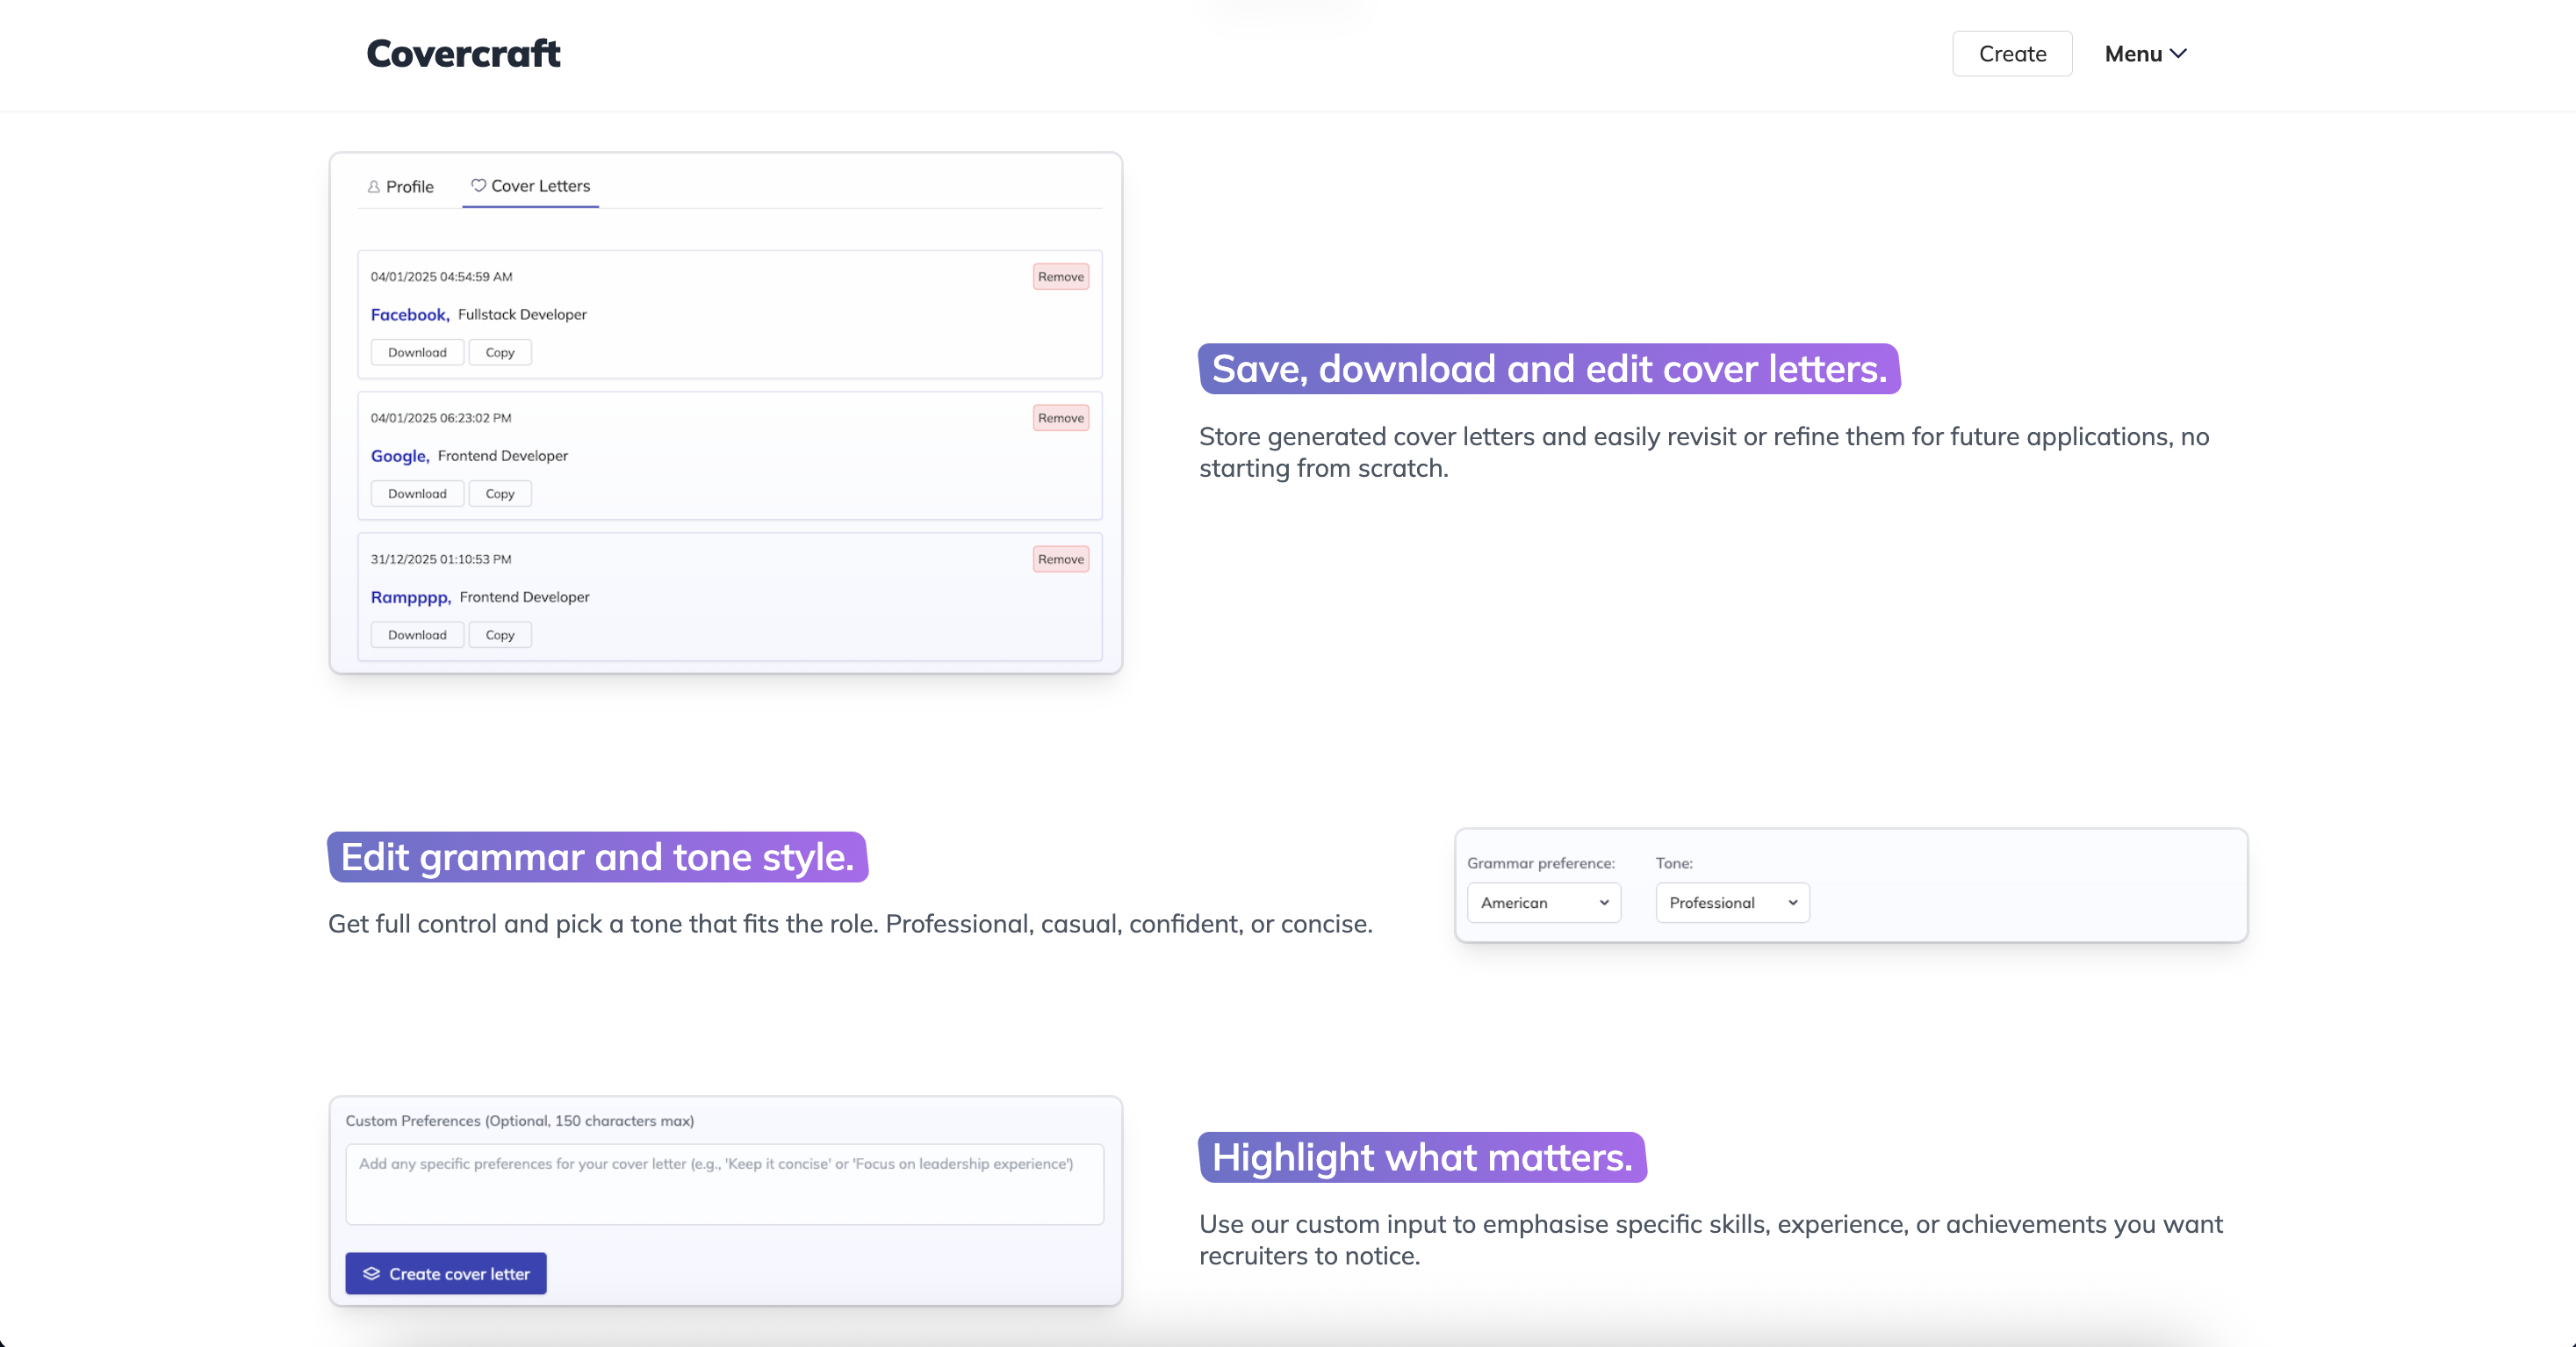
Task: Open the Rampppp company link
Action: 410,597
